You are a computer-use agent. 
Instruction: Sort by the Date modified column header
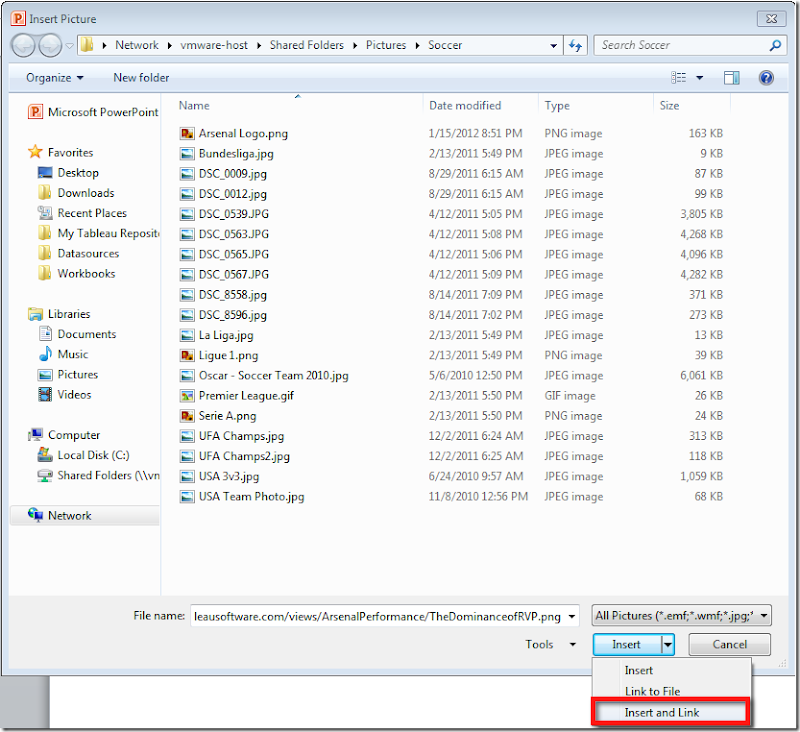point(465,106)
